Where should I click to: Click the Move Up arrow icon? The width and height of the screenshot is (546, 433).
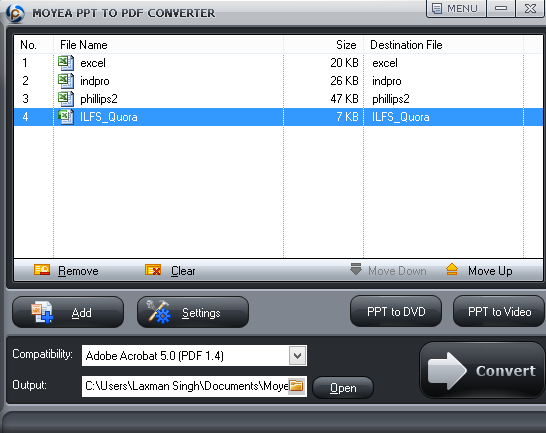[452, 270]
